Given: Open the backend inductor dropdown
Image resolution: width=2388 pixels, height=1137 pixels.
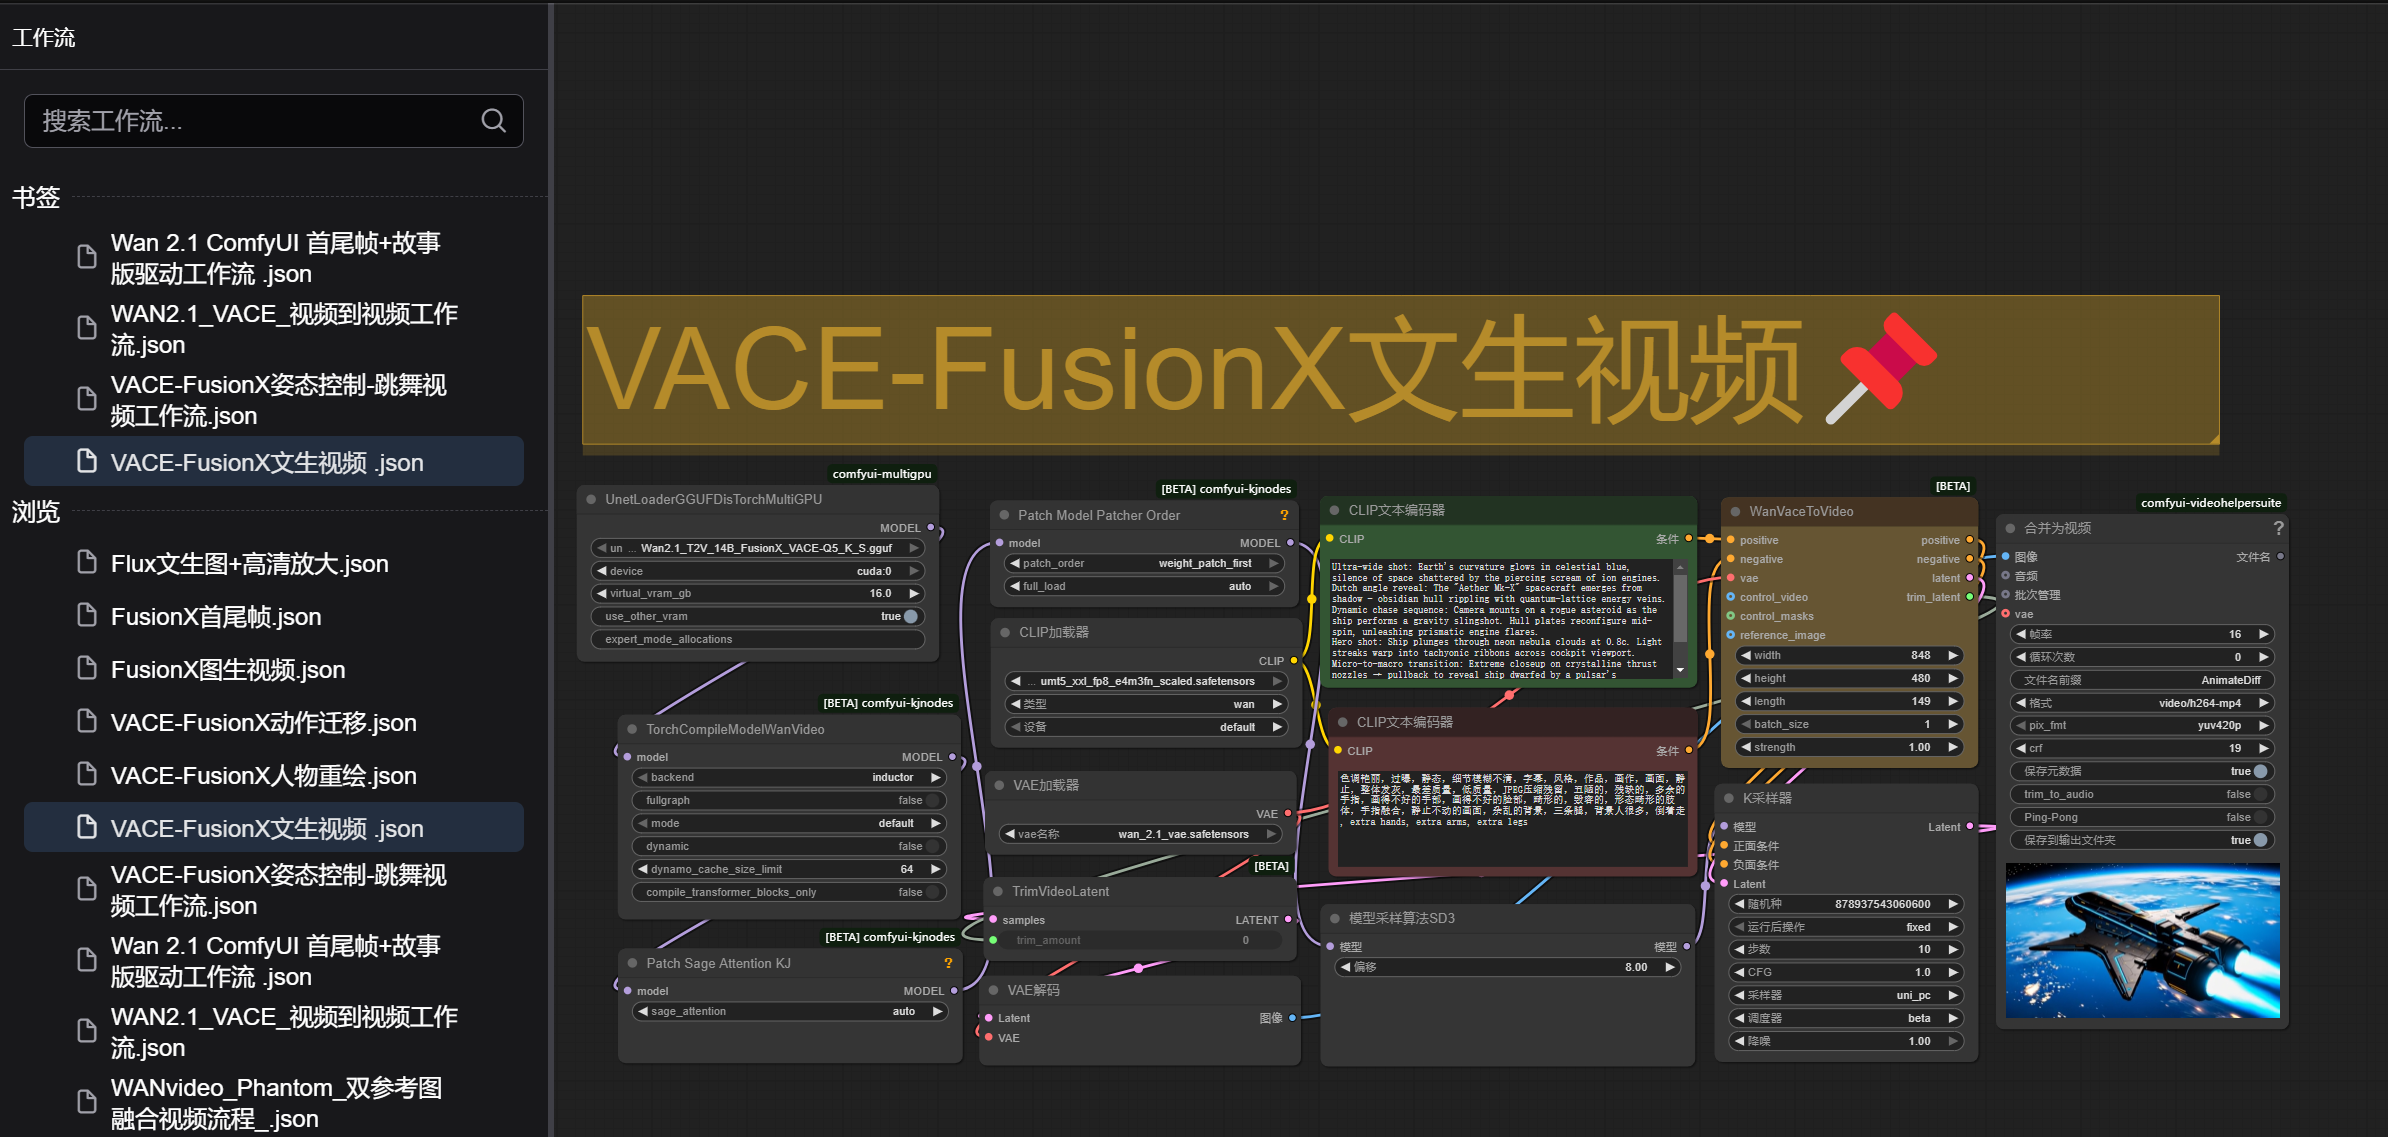Looking at the screenshot, I should coord(789,777).
